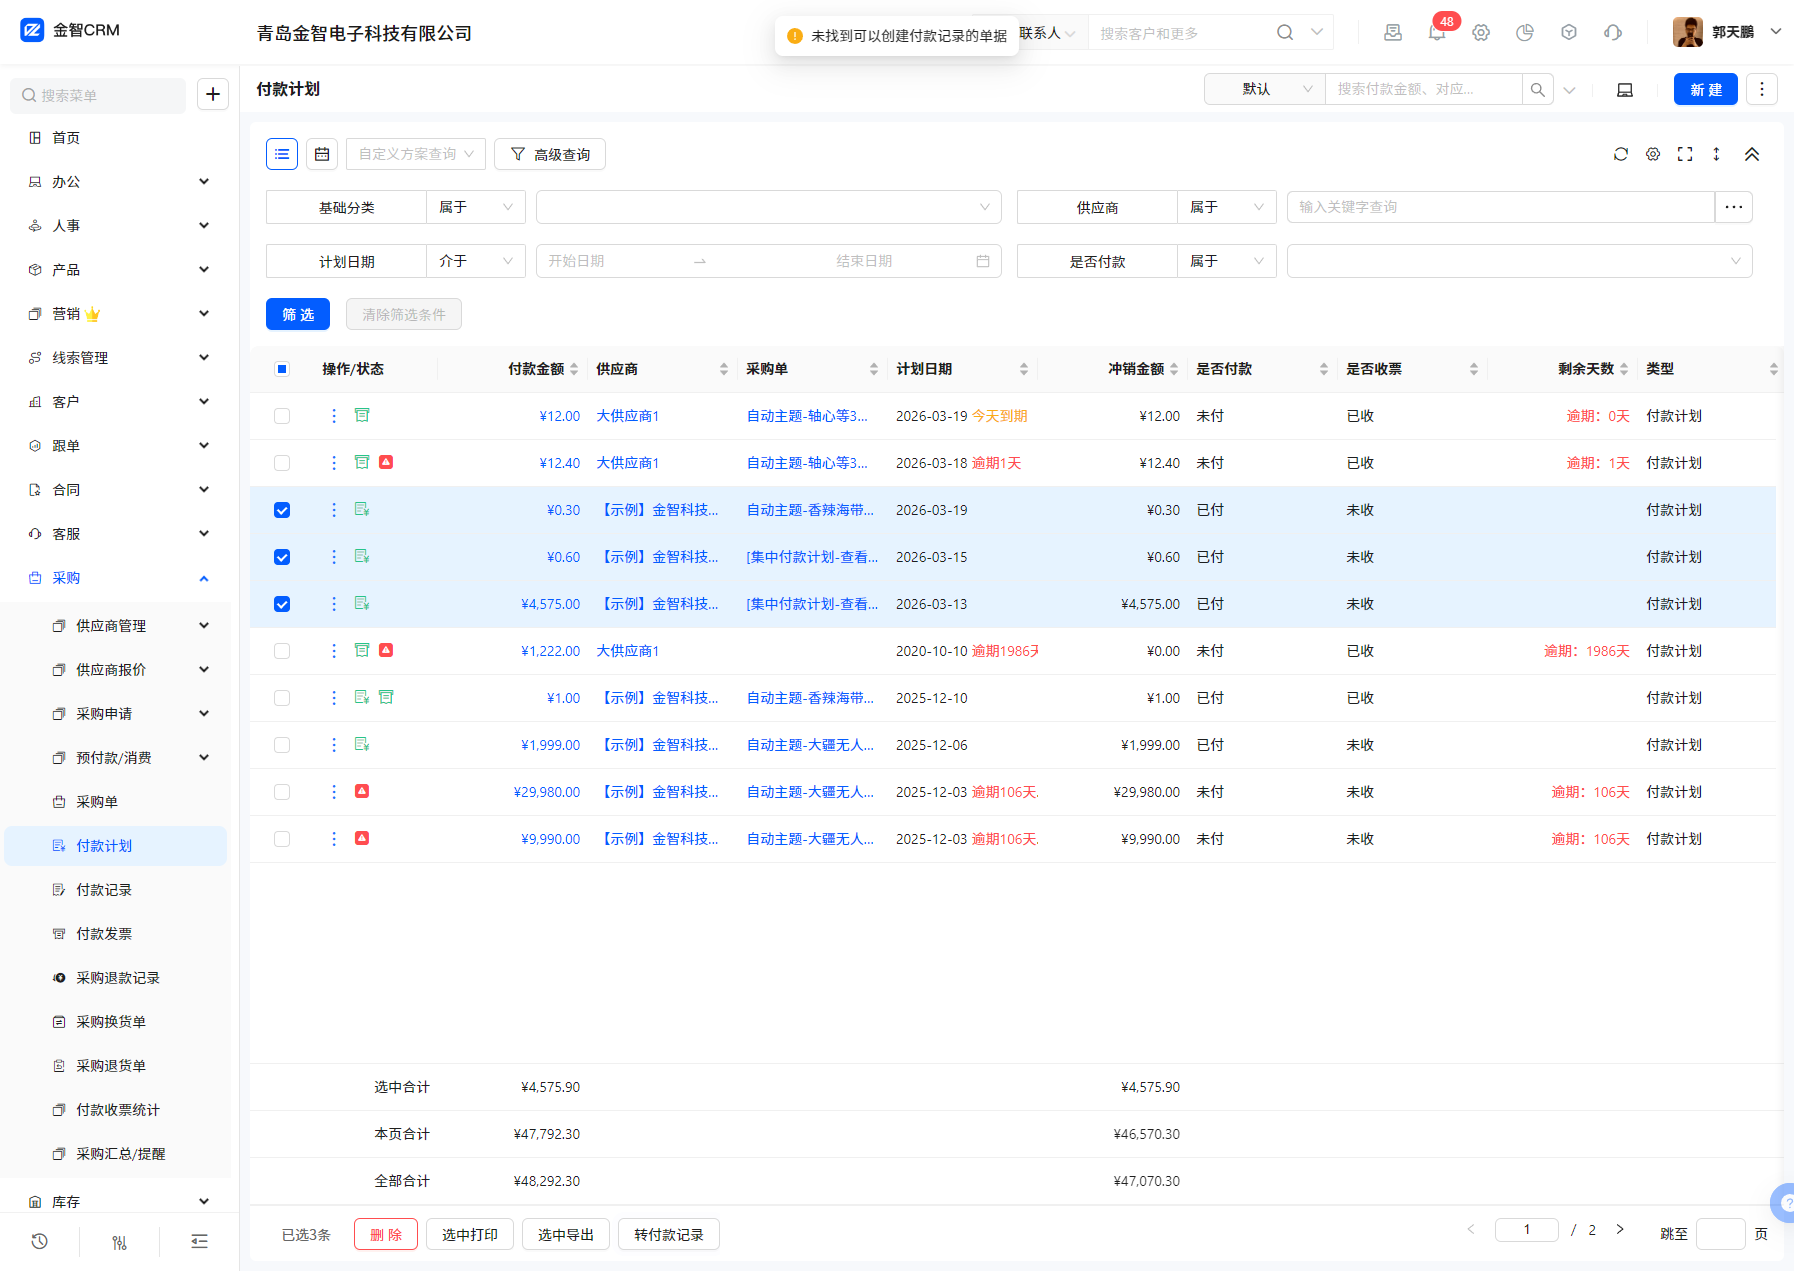Image resolution: width=1794 pixels, height=1271 pixels.
Task: Open the 默认 dropdown in the header
Action: (x=1265, y=89)
